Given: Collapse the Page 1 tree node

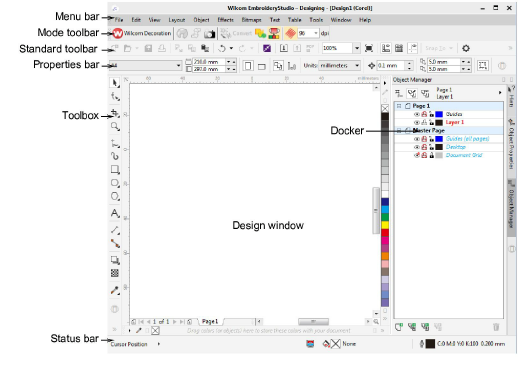Looking at the screenshot, I should [399, 106].
